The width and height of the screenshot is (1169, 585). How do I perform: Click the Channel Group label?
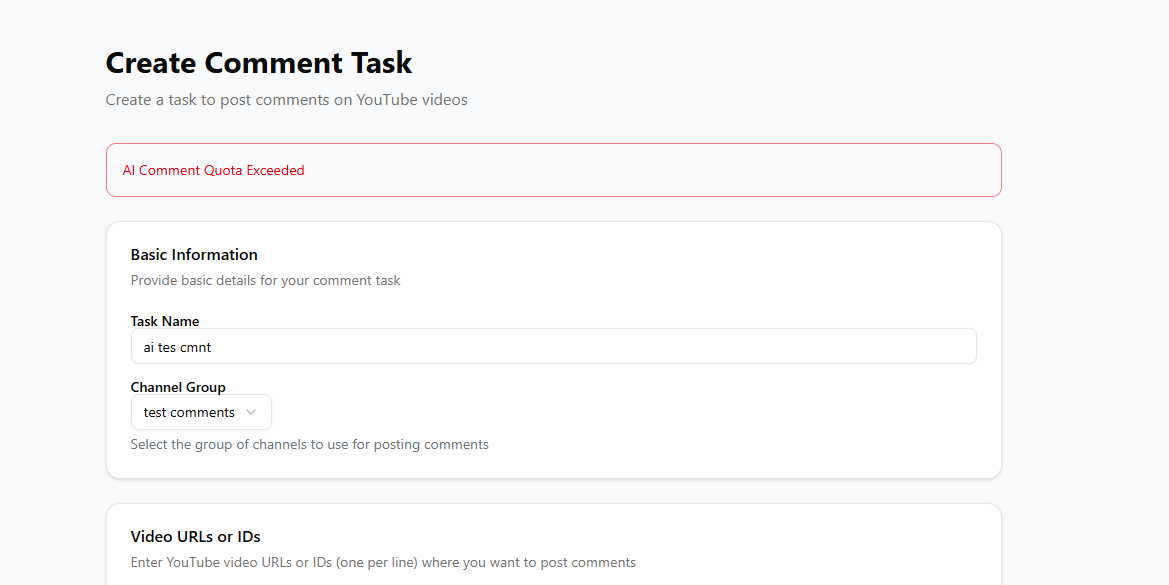coord(177,388)
